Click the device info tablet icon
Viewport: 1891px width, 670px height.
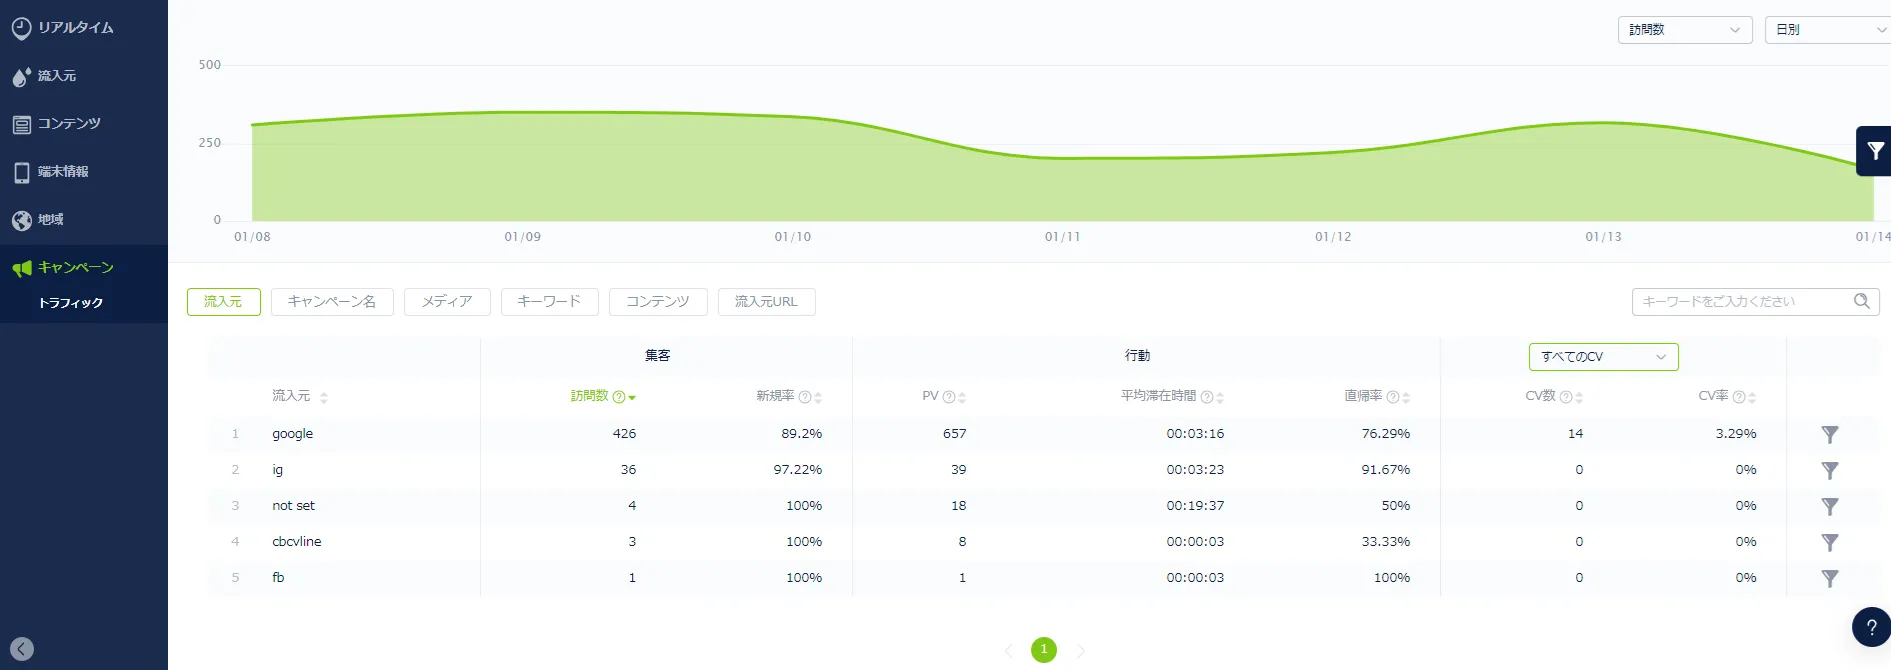click(21, 172)
